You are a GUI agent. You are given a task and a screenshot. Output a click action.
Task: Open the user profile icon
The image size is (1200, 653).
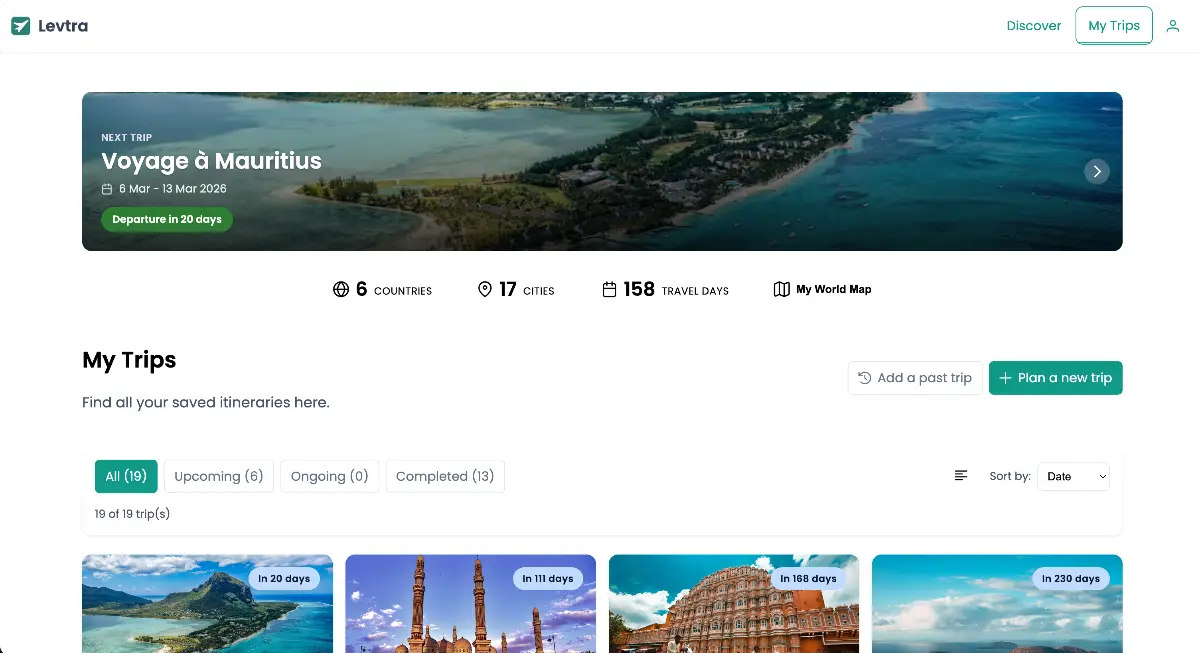[1173, 26]
